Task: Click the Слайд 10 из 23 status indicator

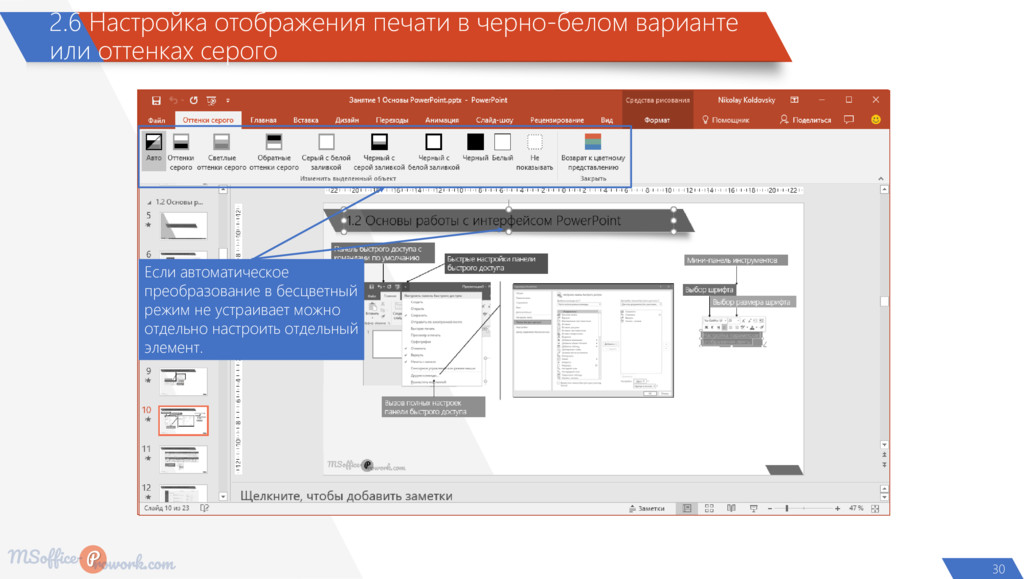Action: [x=167, y=508]
